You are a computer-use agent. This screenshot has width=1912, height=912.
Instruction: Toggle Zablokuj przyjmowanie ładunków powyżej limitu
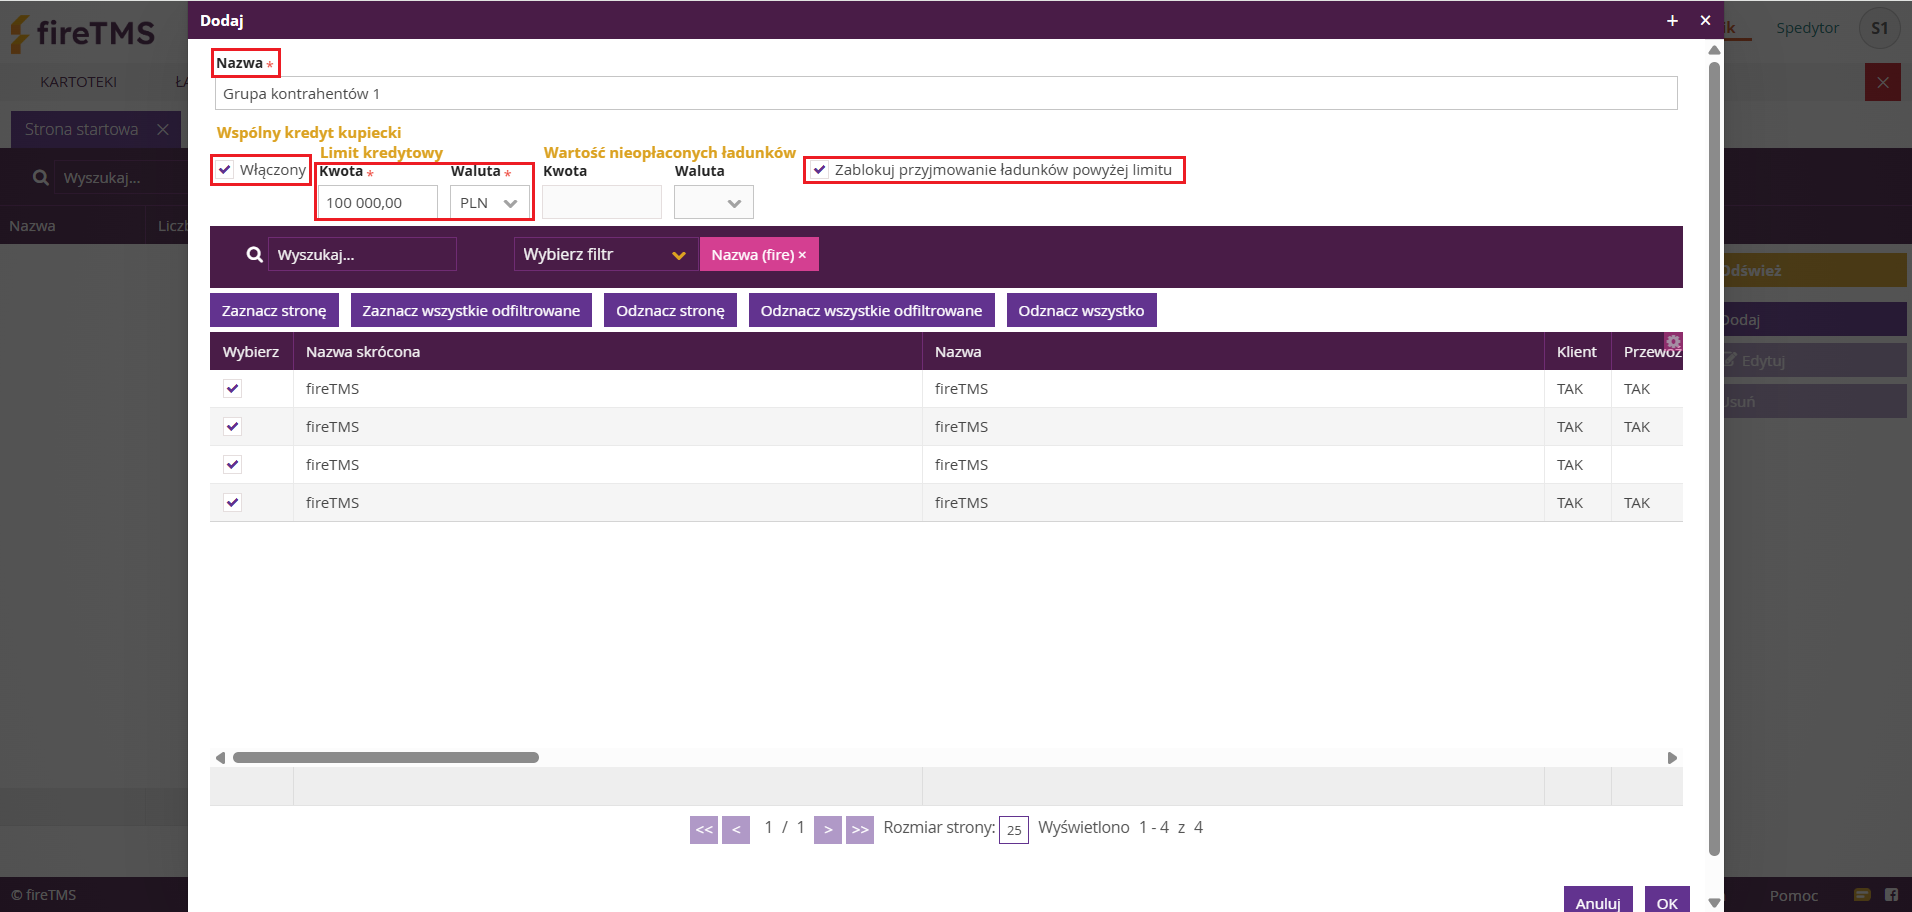click(x=820, y=170)
